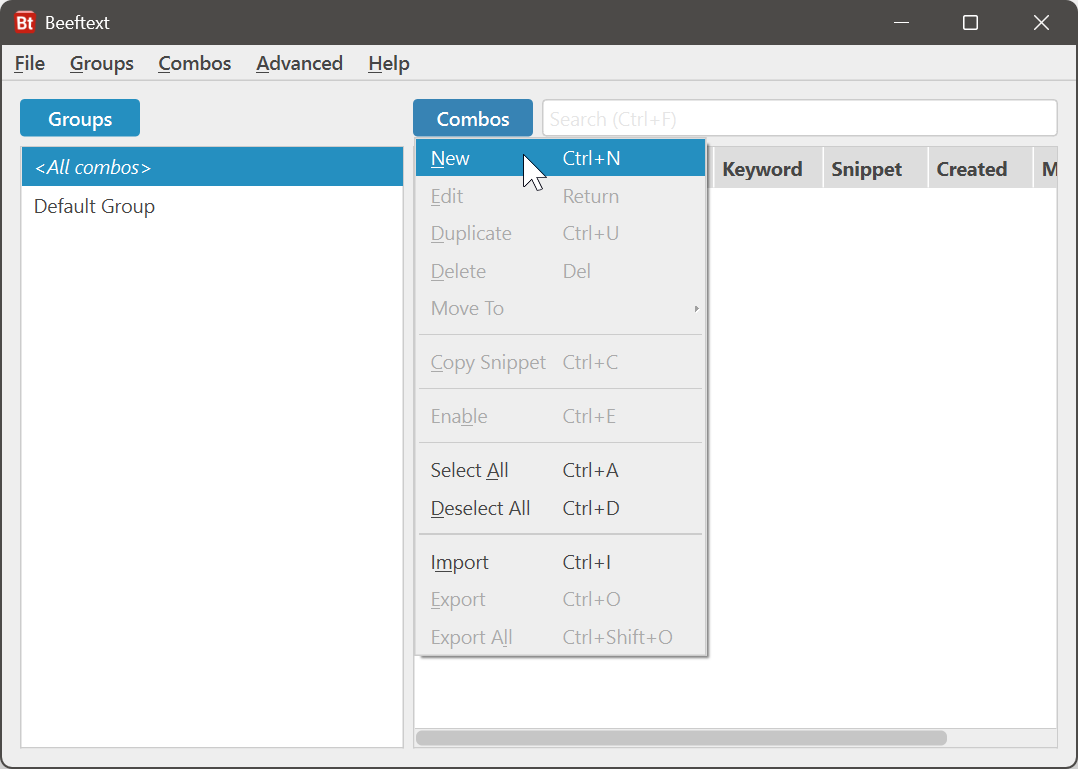Choose Edit in the Combos dropdown
Image resolution: width=1078 pixels, height=769 pixels.
point(561,196)
